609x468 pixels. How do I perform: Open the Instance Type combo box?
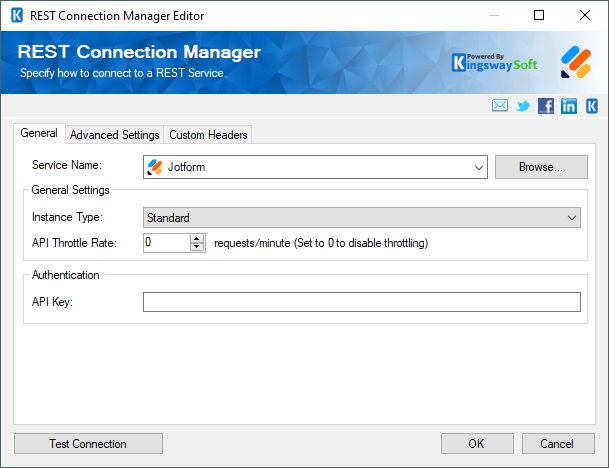point(362,217)
